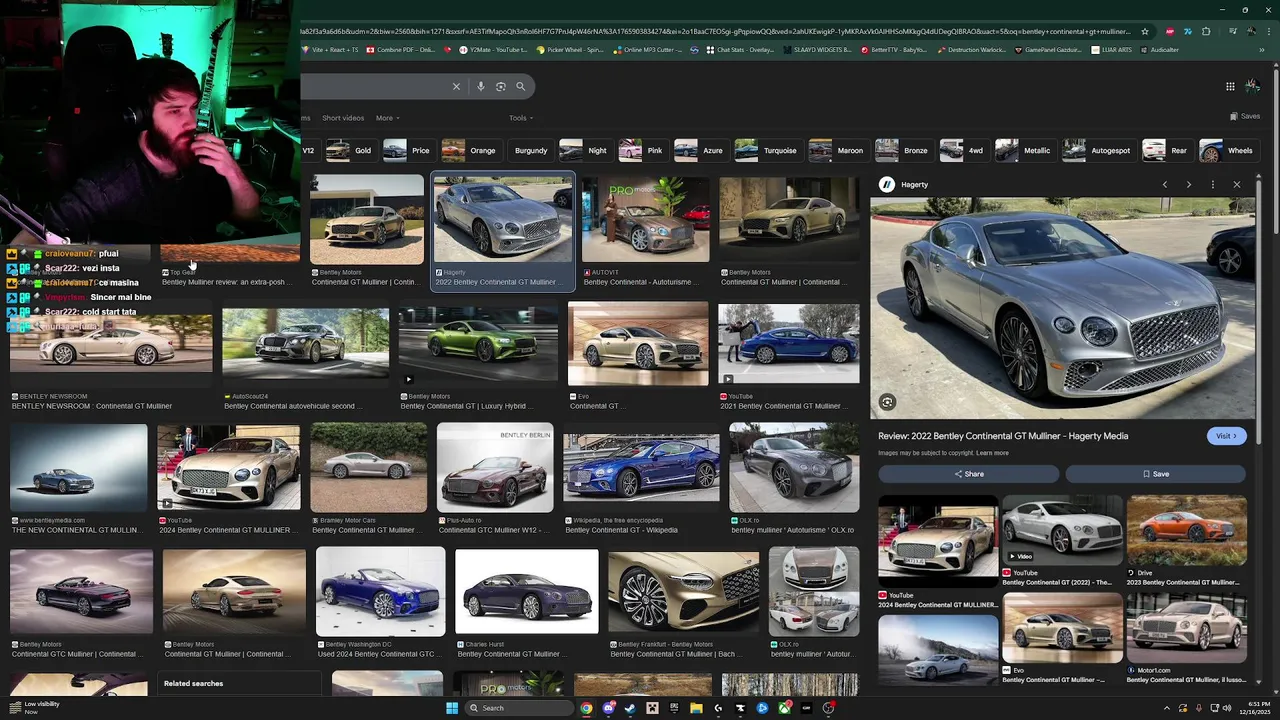Share the previewed Bentley image
Image resolution: width=1280 pixels, height=720 pixels.
click(x=968, y=474)
